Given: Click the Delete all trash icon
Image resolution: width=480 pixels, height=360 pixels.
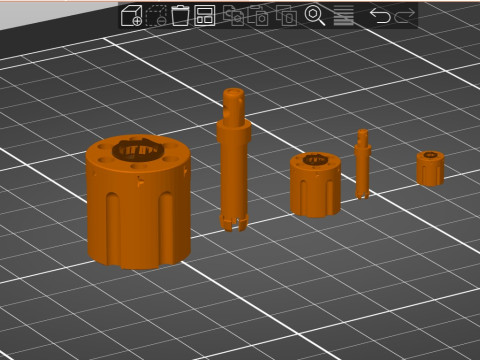Looking at the screenshot, I should [180, 15].
